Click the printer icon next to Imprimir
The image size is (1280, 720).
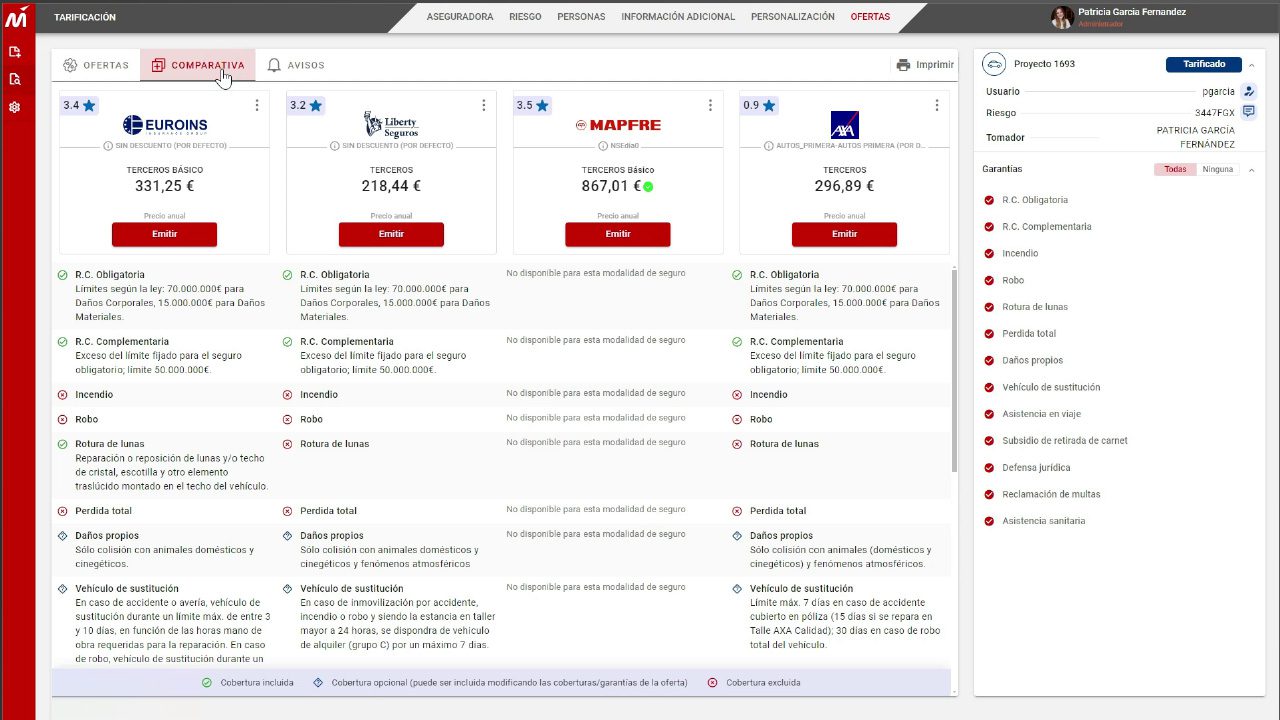coord(903,65)
